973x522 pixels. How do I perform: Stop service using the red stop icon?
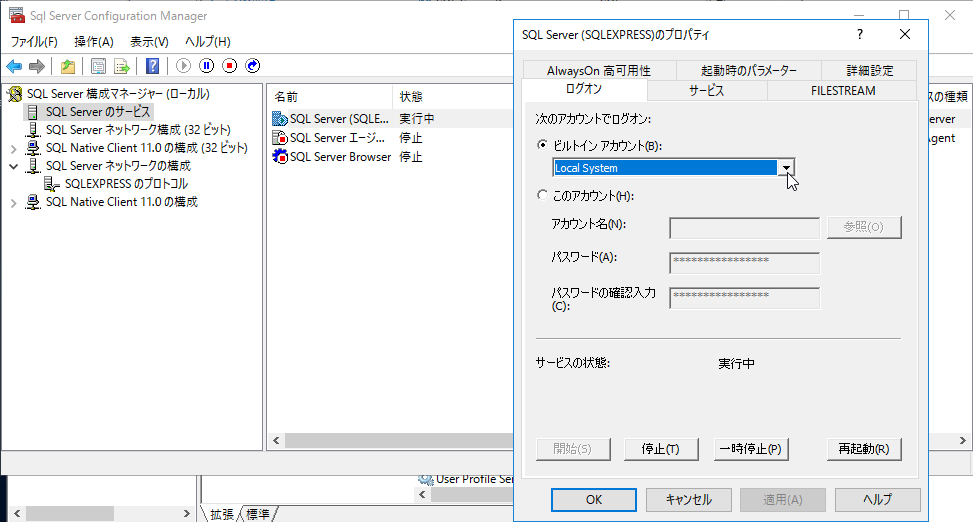pos(230,66)
